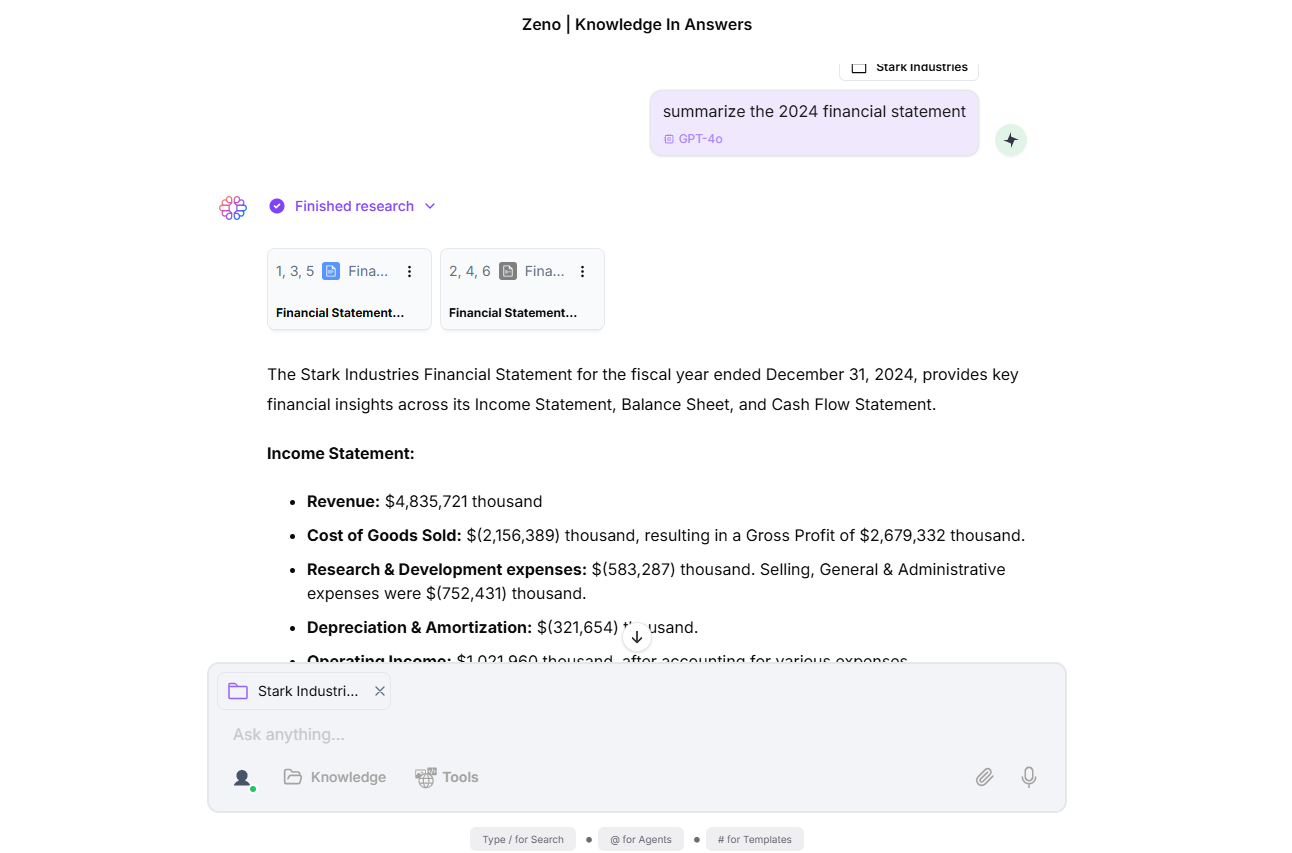This screenshot has width=1292, height=853.
Task: Open options menu on source card 2, 4, 6
Action: coord(582,271)
